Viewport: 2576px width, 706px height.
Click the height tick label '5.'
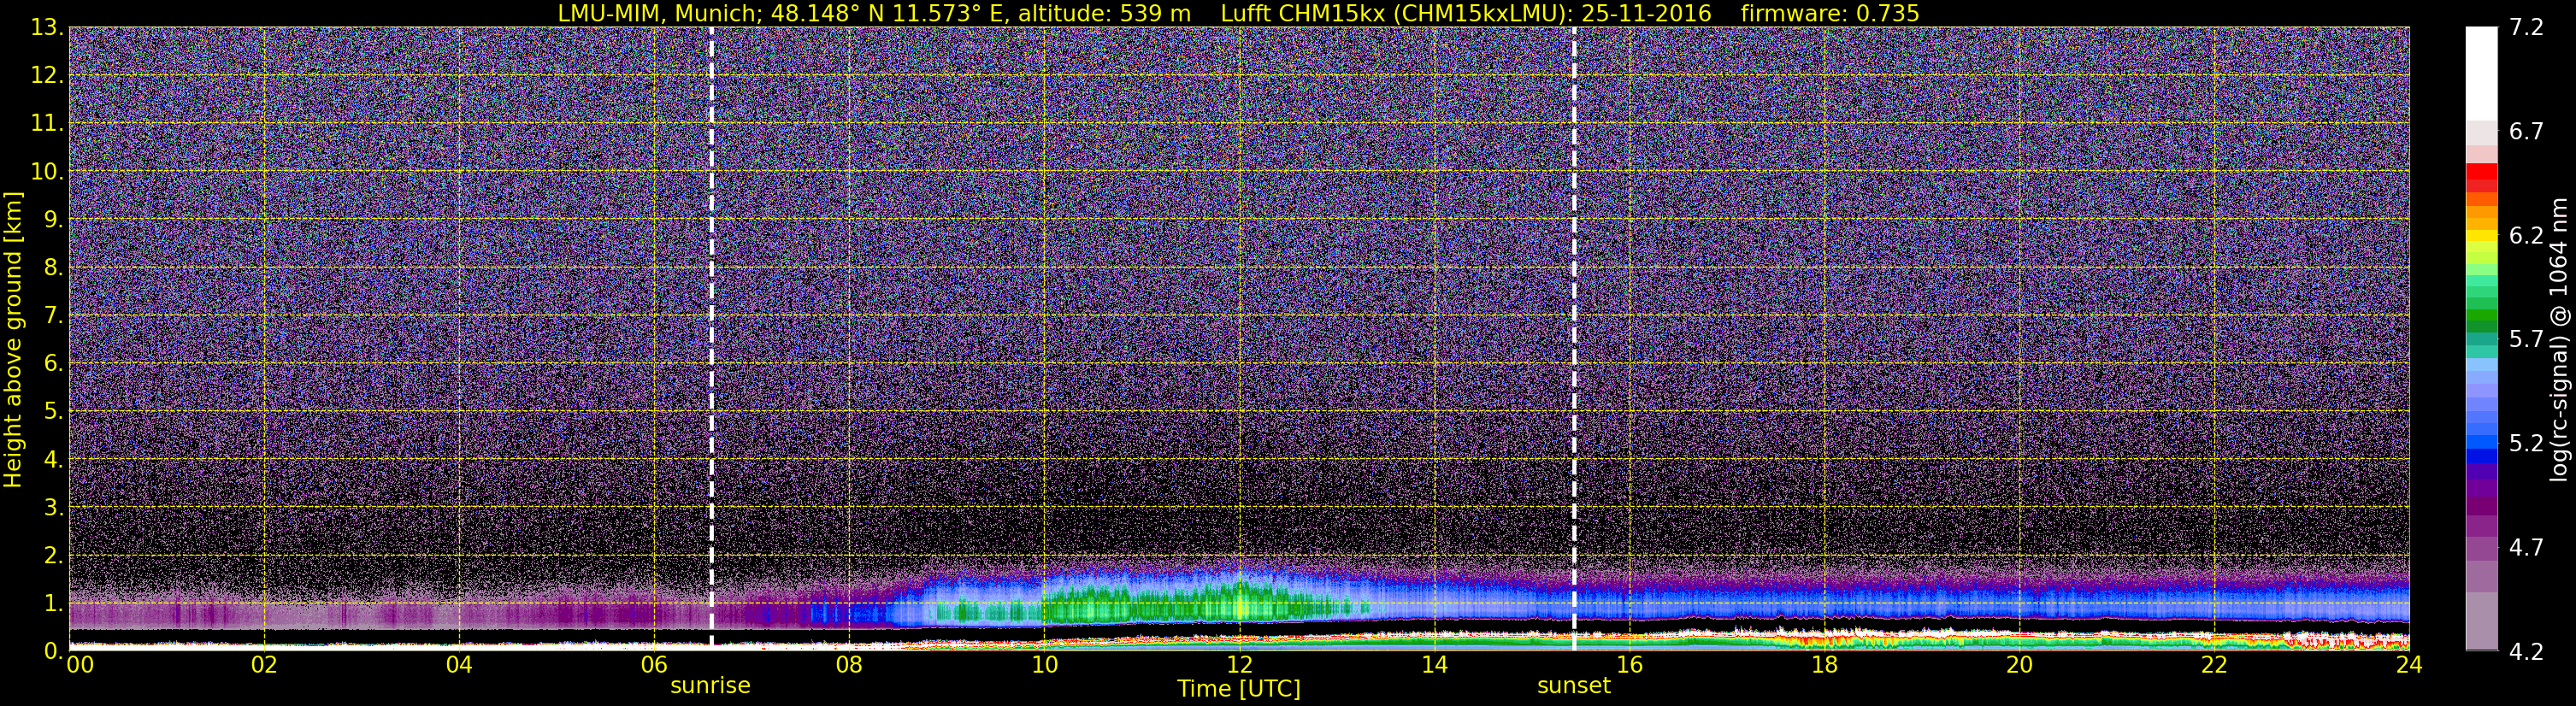coord(53,411)
